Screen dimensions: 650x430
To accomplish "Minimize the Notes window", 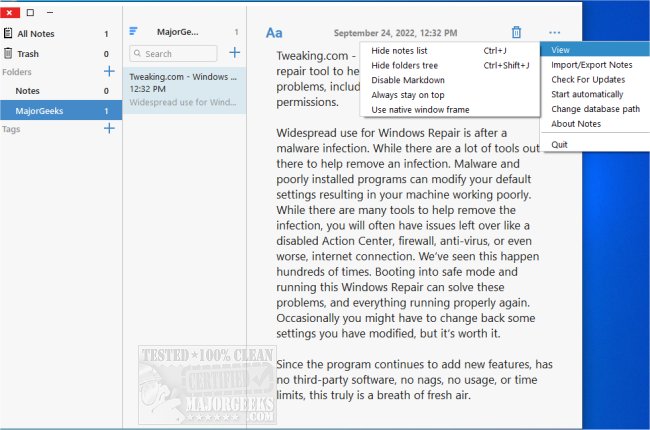I will (50, 12).
